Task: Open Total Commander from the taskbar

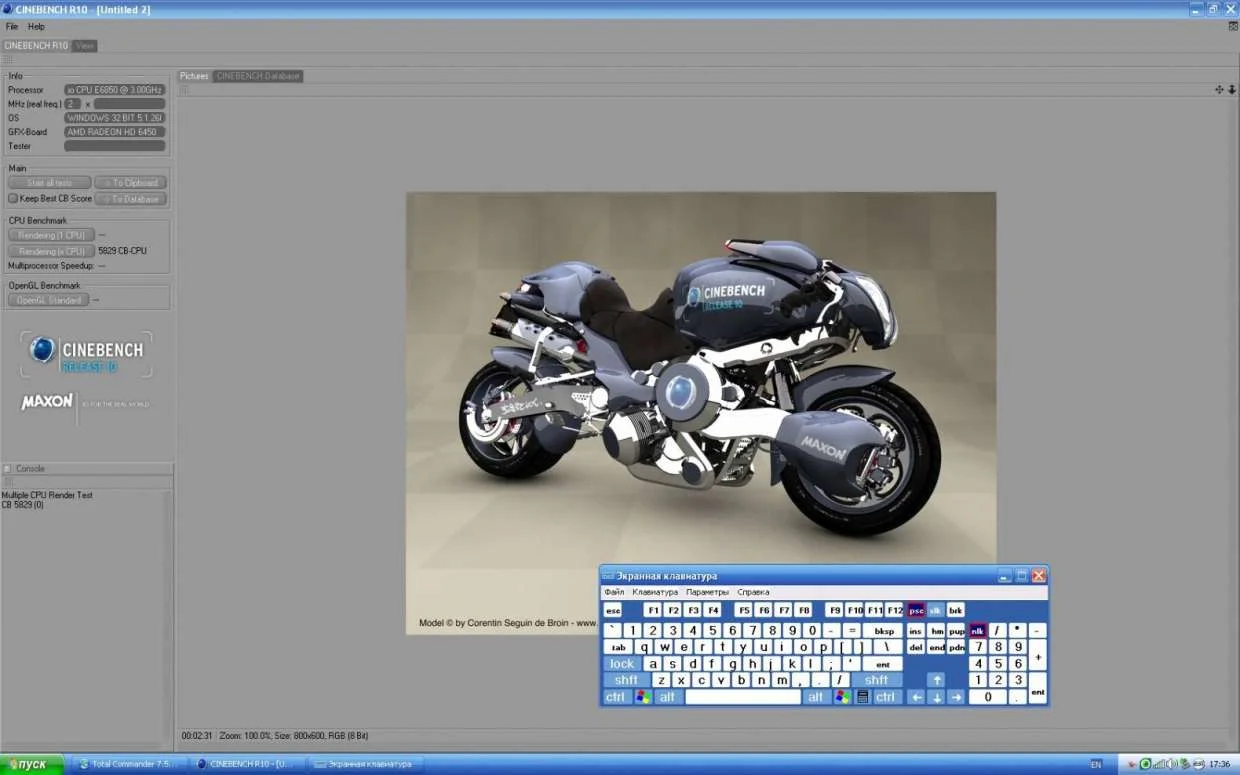Action: (x=126, y=764)
